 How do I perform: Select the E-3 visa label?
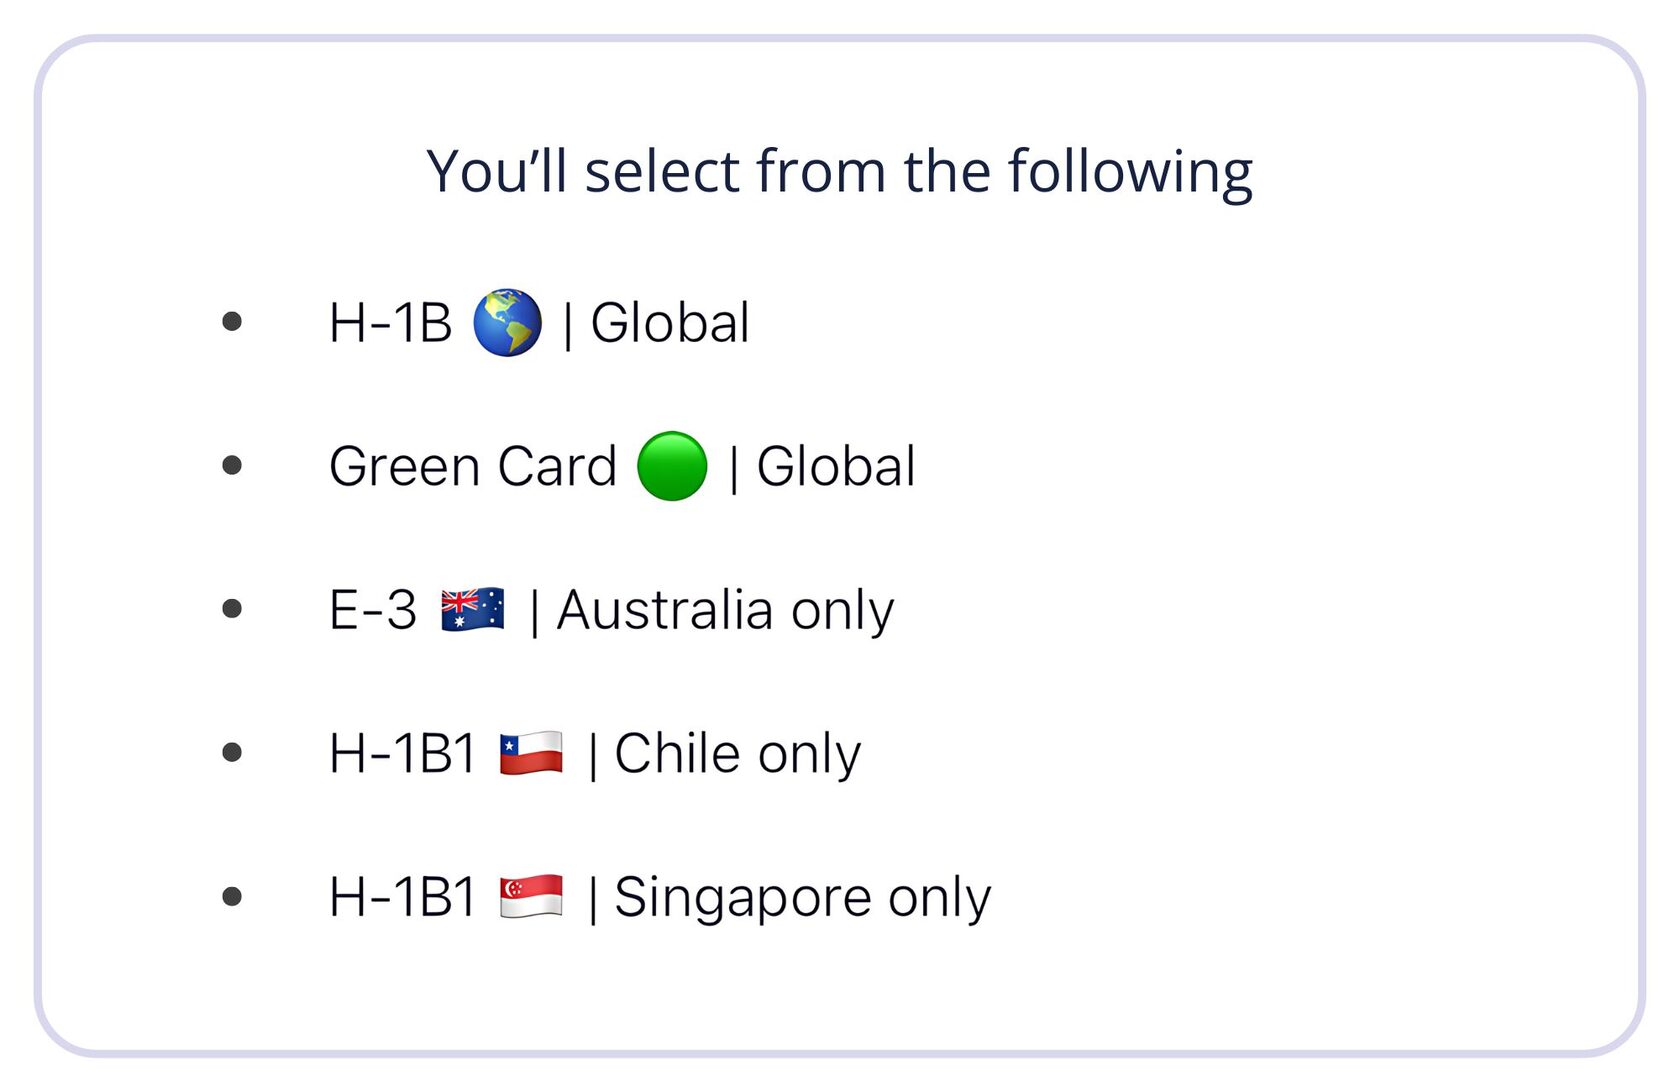click(373, 610)
